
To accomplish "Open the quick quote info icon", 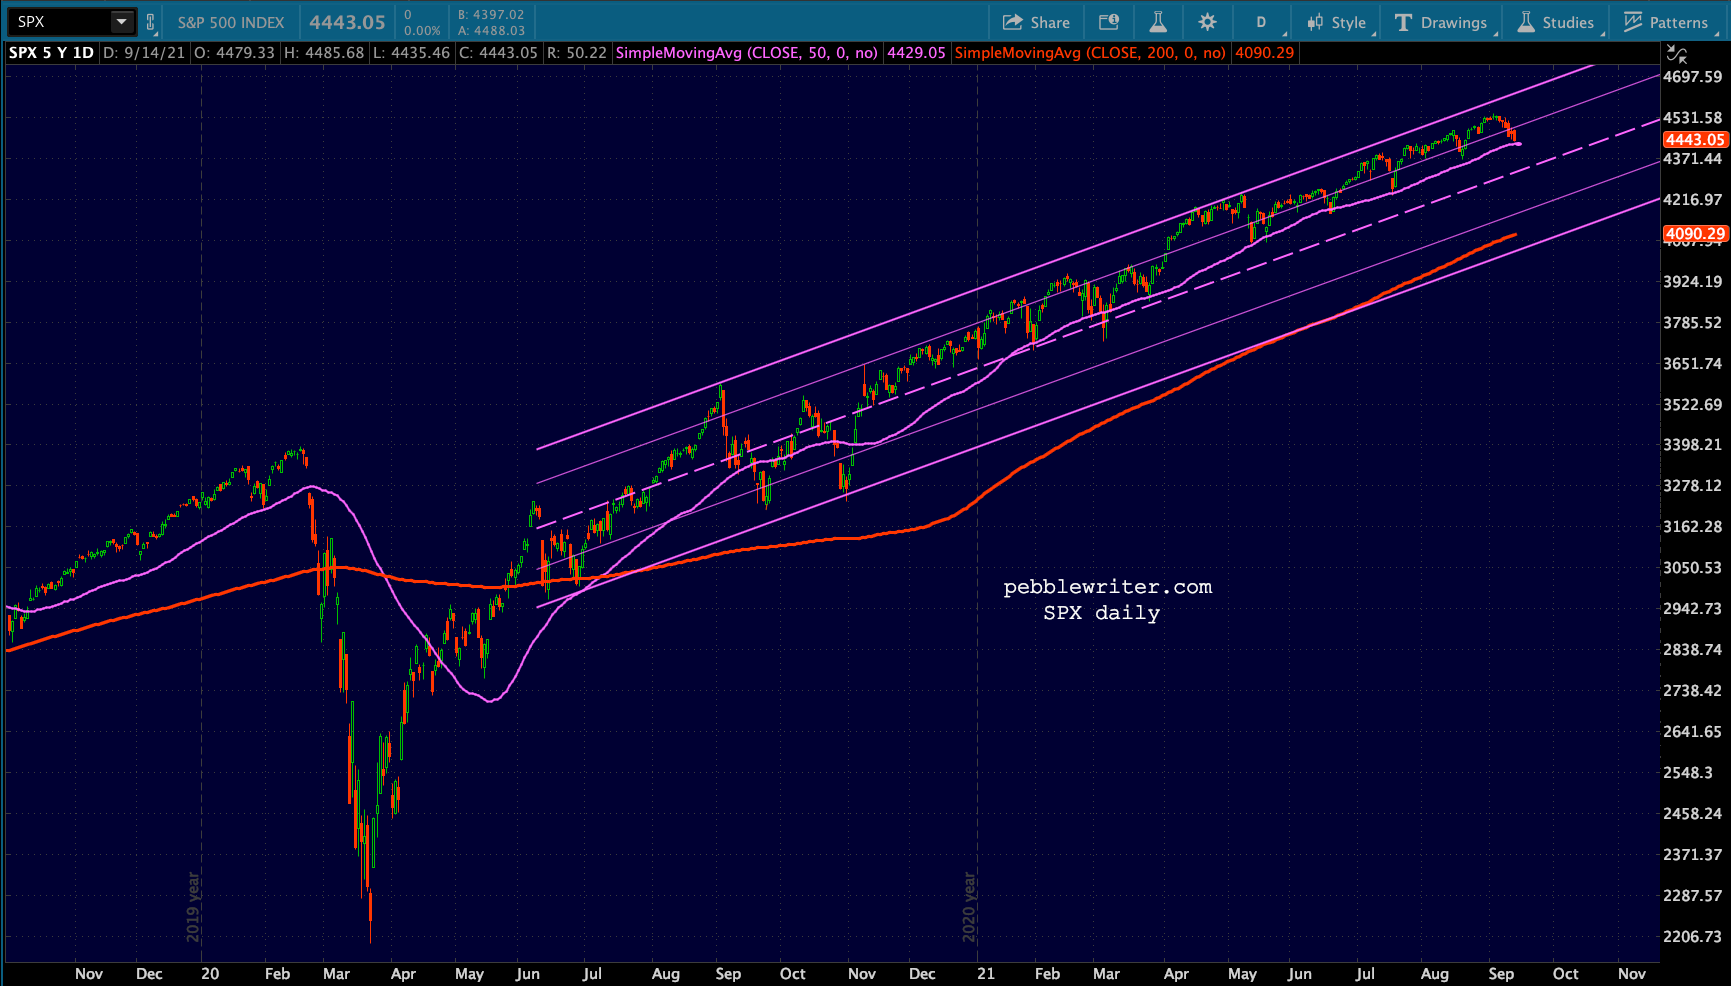I will 1109,22.
